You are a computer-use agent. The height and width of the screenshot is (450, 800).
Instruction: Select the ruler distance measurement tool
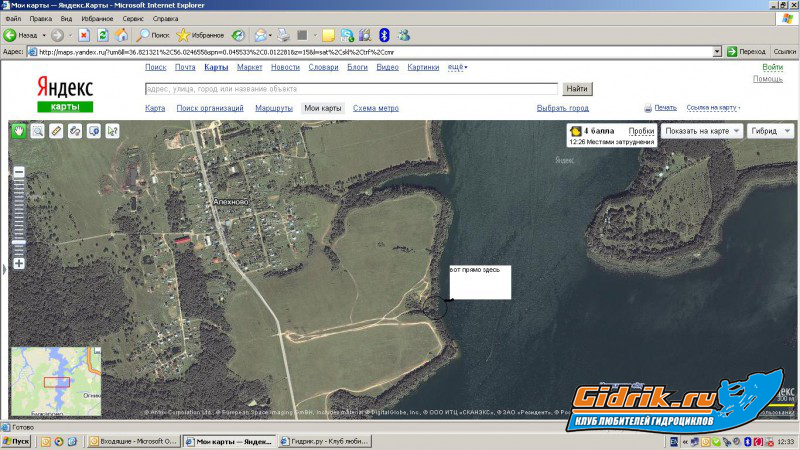[56, 130]
